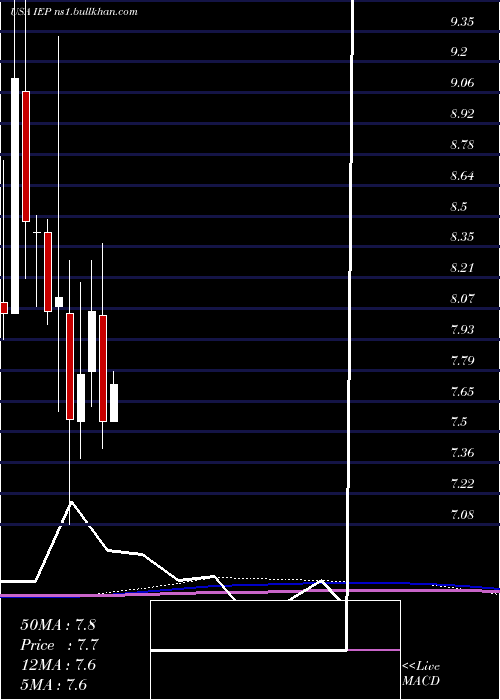Click the 8.35 price axis label
The height and width of the screenshot is (700, 500).
click(x=462, y=236)
